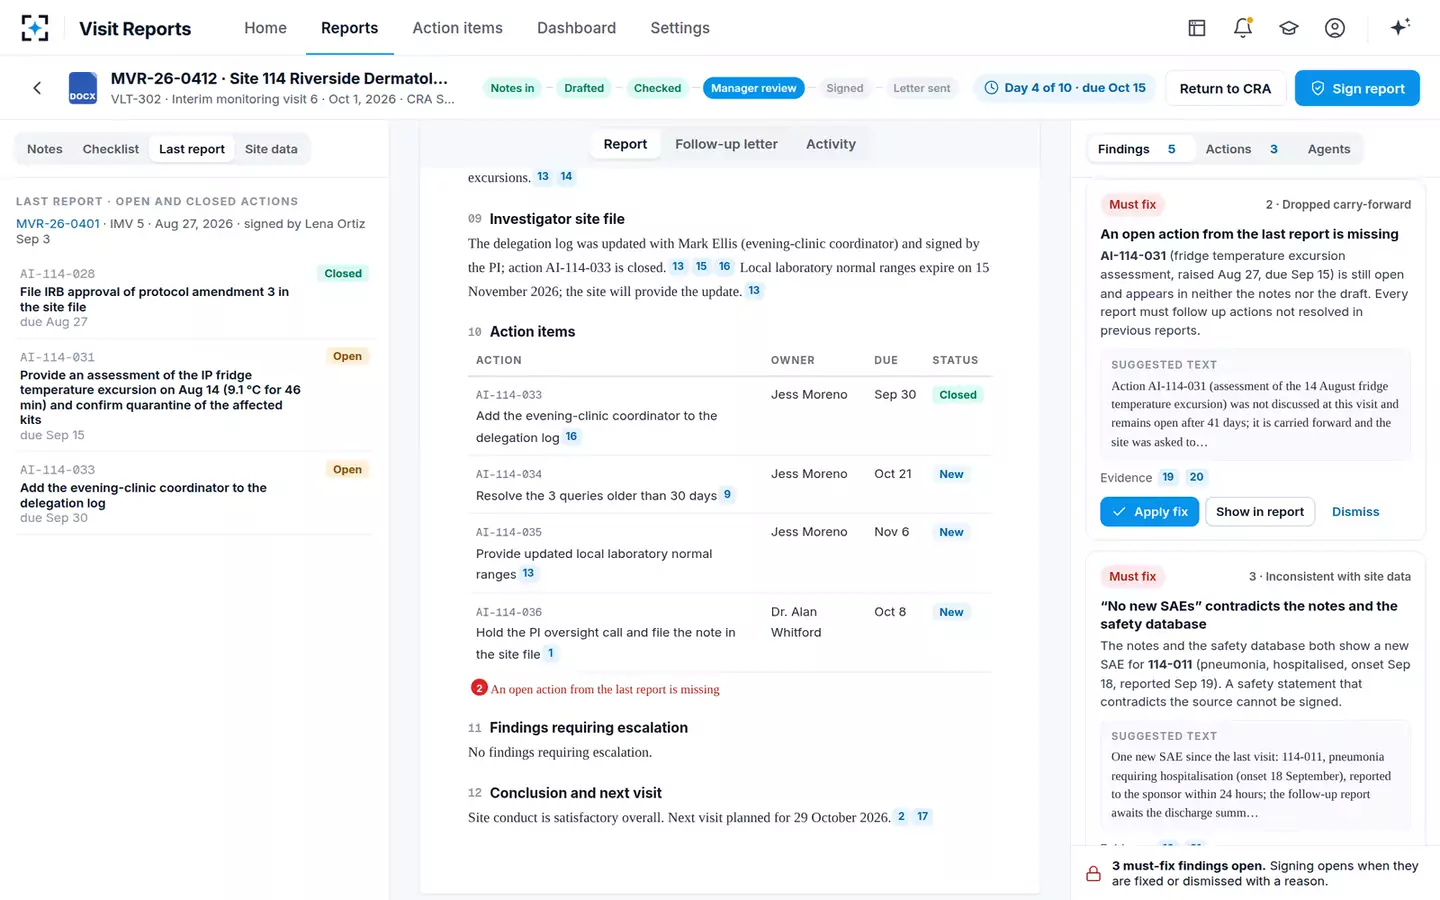Apply fix for the missing open action finding
Viewport: 1440px width, 900px height.
click(x=1150, y=512)
